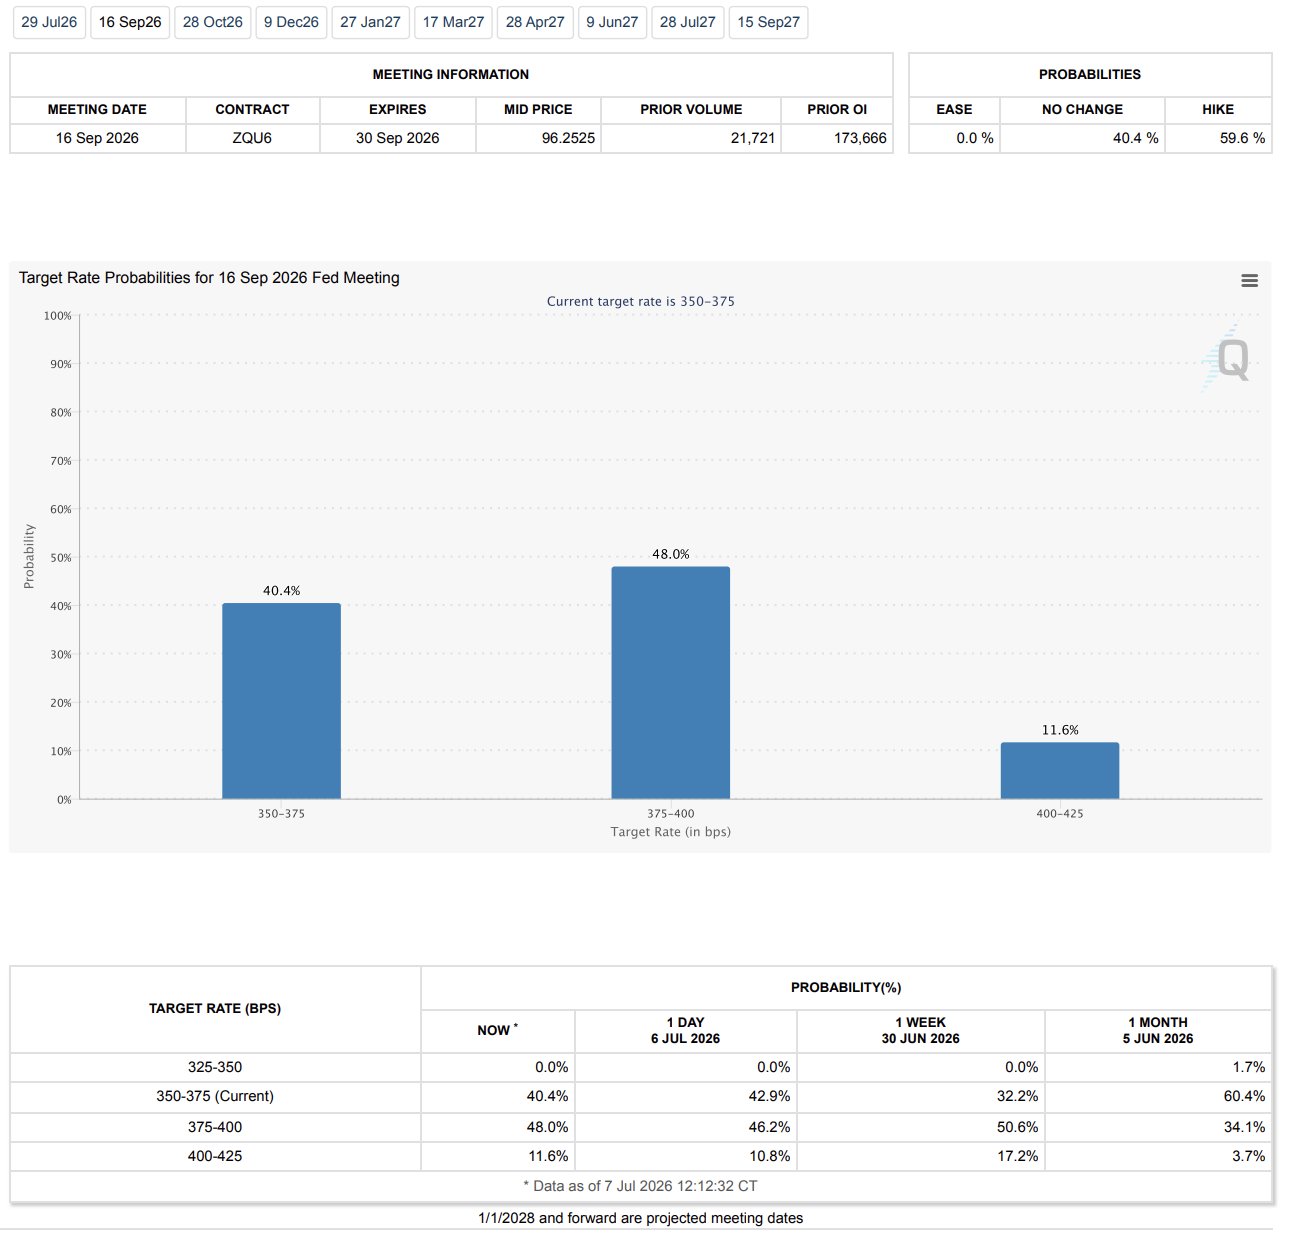Select the 'Current target rate is 350-375' subtitle
Screen dimensions: 1296x1246
(x=641, y=301)
